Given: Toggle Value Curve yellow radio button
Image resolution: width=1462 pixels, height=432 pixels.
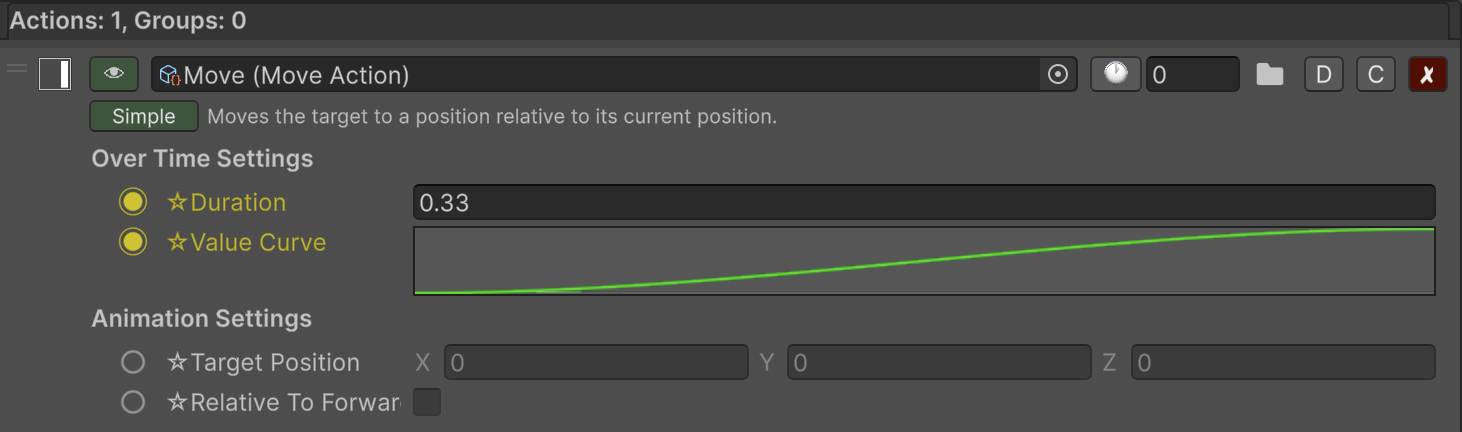Looking at the screenshot, I should click(133, 242).
